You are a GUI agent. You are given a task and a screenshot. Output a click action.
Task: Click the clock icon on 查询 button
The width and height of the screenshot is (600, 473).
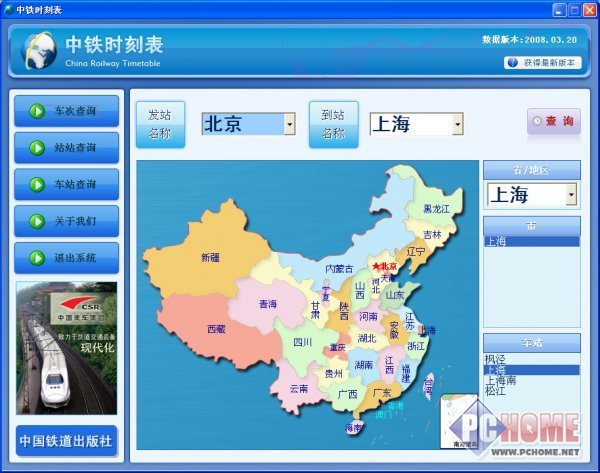(x=537, y=121)
